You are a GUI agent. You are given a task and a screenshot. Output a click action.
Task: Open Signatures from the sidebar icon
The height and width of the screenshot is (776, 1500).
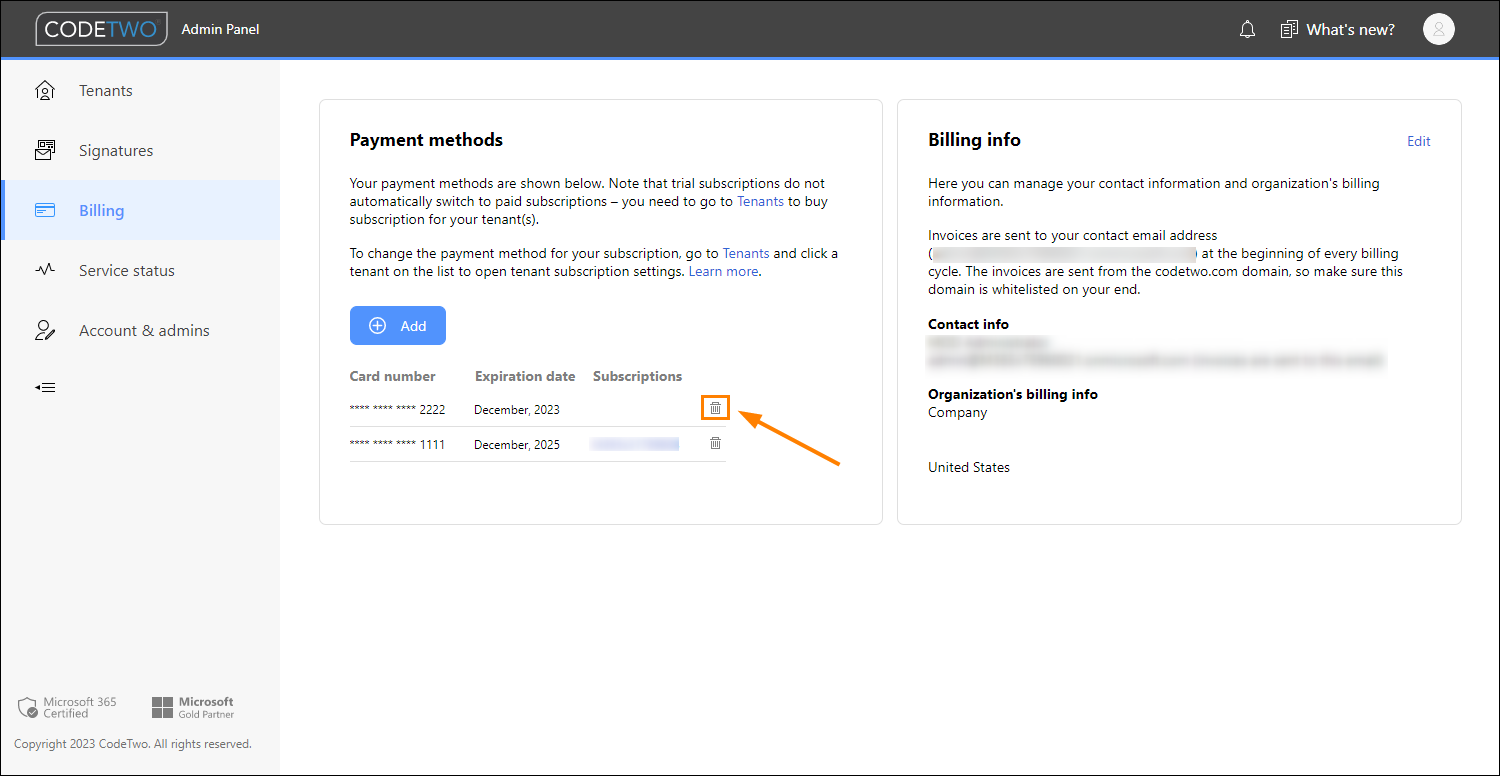coord(45,150)
